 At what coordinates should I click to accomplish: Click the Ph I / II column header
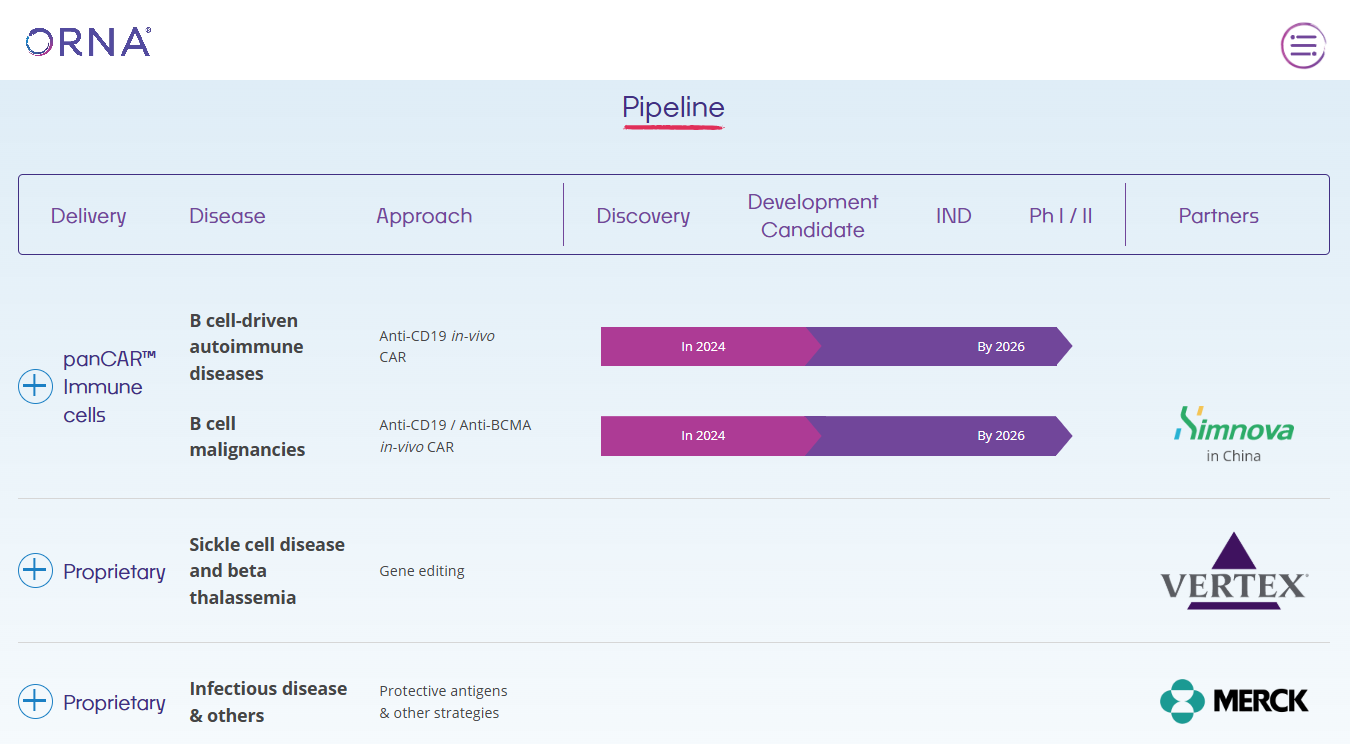pyautogui.click(x=1060, y=216)
